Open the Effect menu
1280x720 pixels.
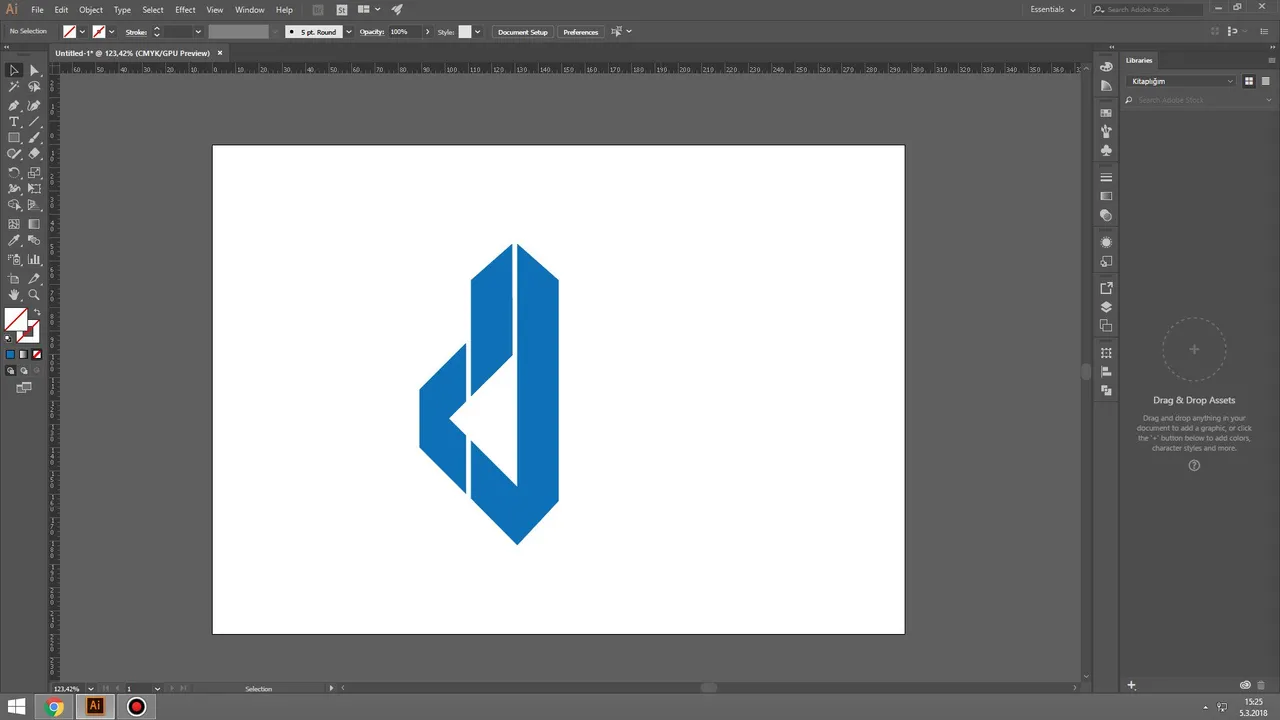coord(185,10)
